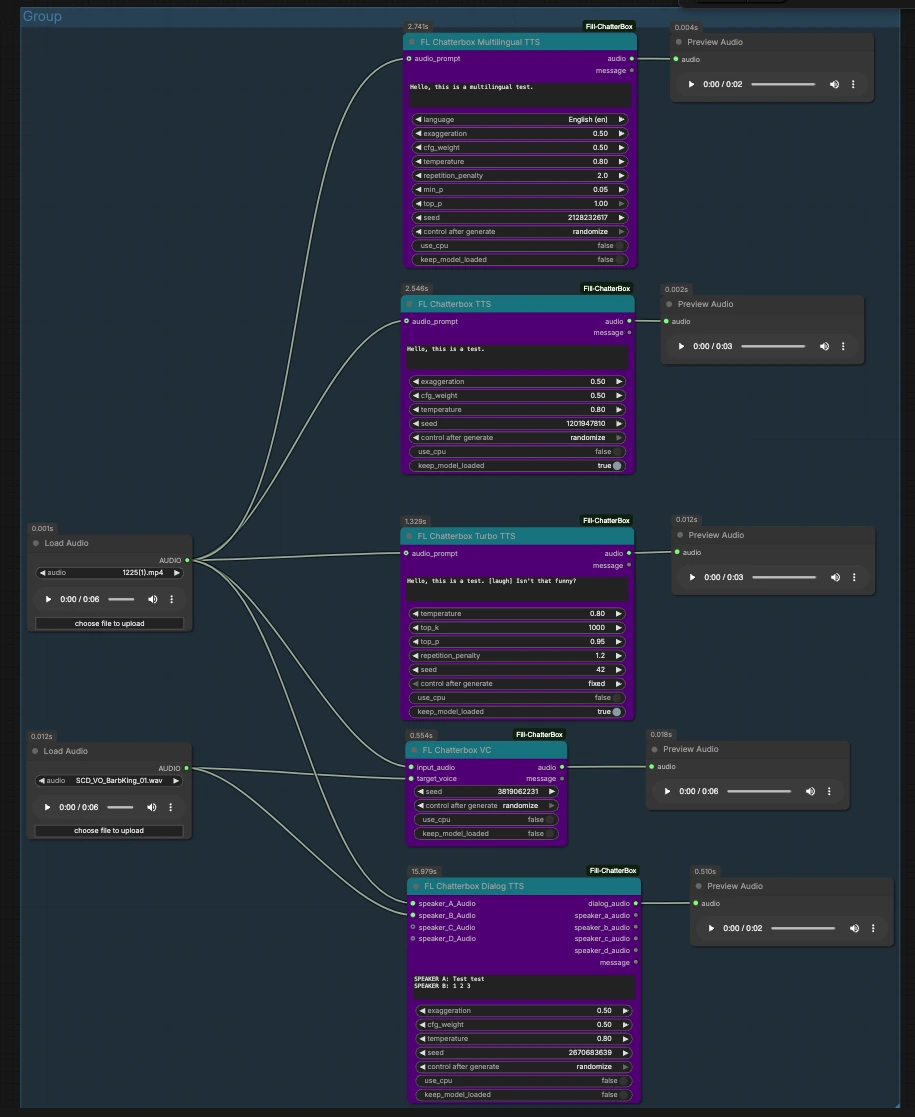Toggle use_cpu on FL Chatterbox TTS node
Image resolution: width=915 pixels, height=1117 pixels.
pyautogui.click(x=517, y=452)
